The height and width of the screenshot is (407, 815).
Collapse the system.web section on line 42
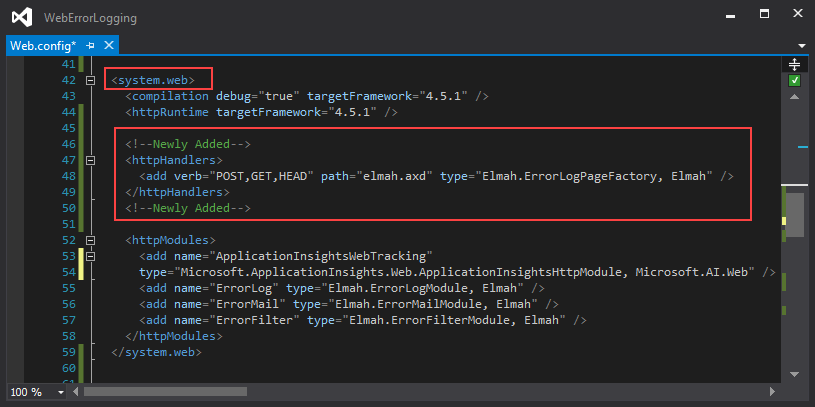click(91, 81)
